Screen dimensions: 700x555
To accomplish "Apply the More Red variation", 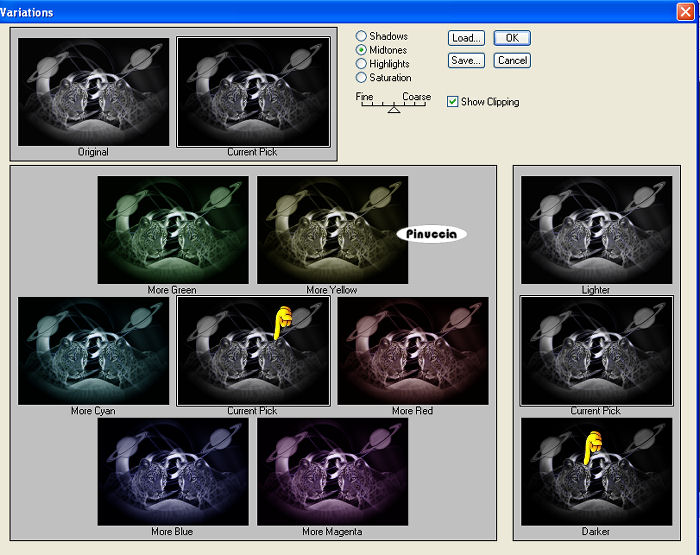I will pos(413,351).
